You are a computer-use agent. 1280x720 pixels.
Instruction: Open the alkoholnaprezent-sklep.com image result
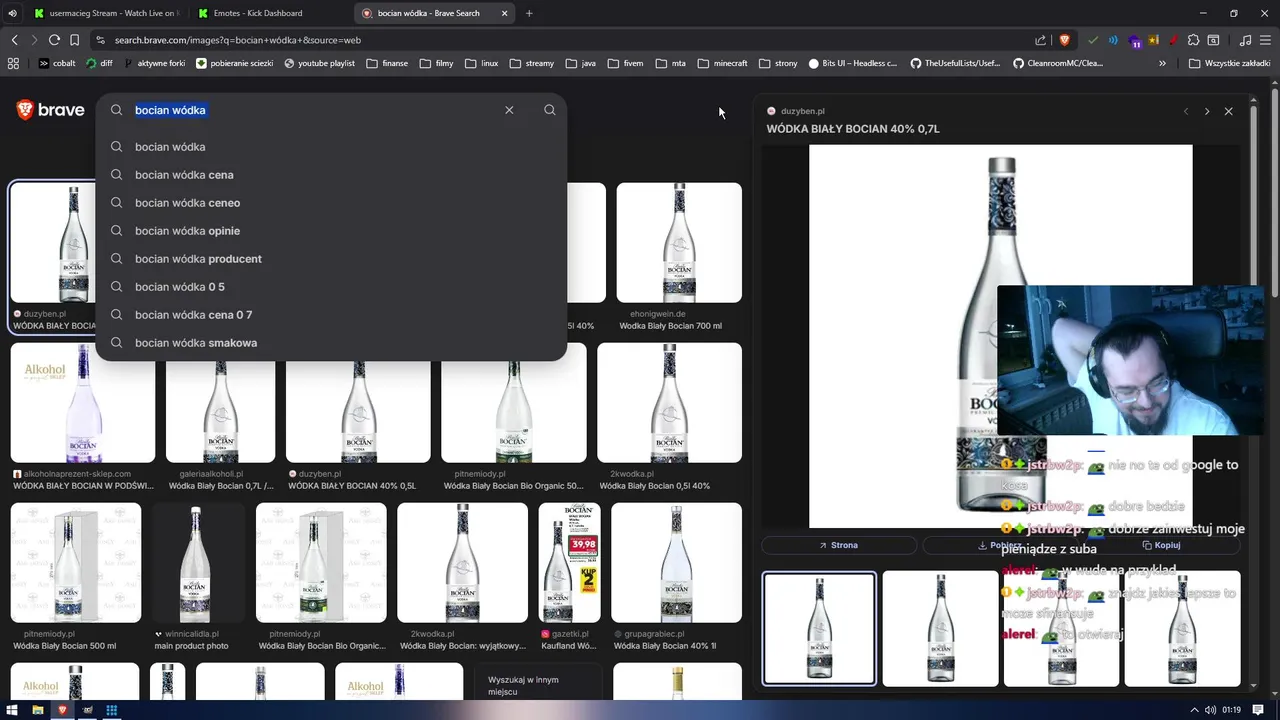[83, 403]
